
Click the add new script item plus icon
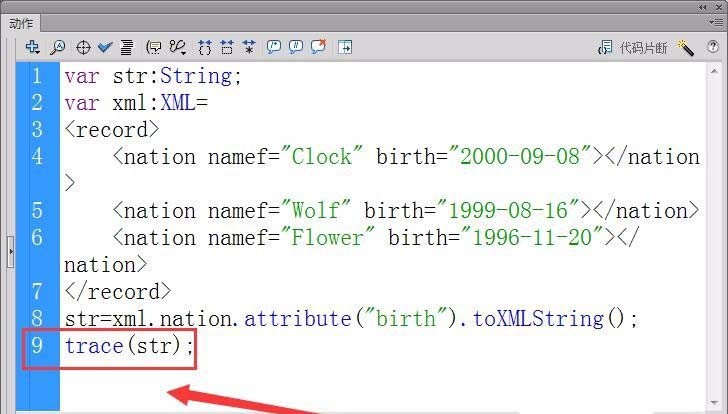[x=32, y=47]
